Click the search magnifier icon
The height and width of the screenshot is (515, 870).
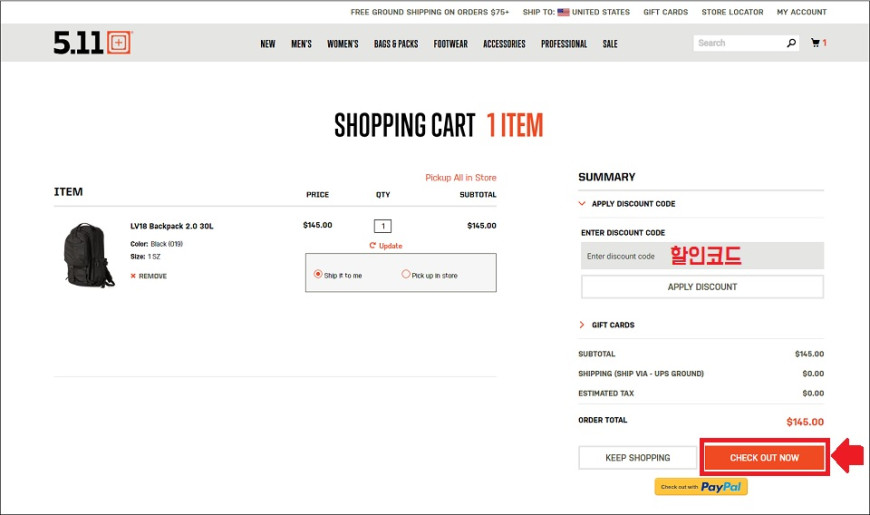coord(791,43)
